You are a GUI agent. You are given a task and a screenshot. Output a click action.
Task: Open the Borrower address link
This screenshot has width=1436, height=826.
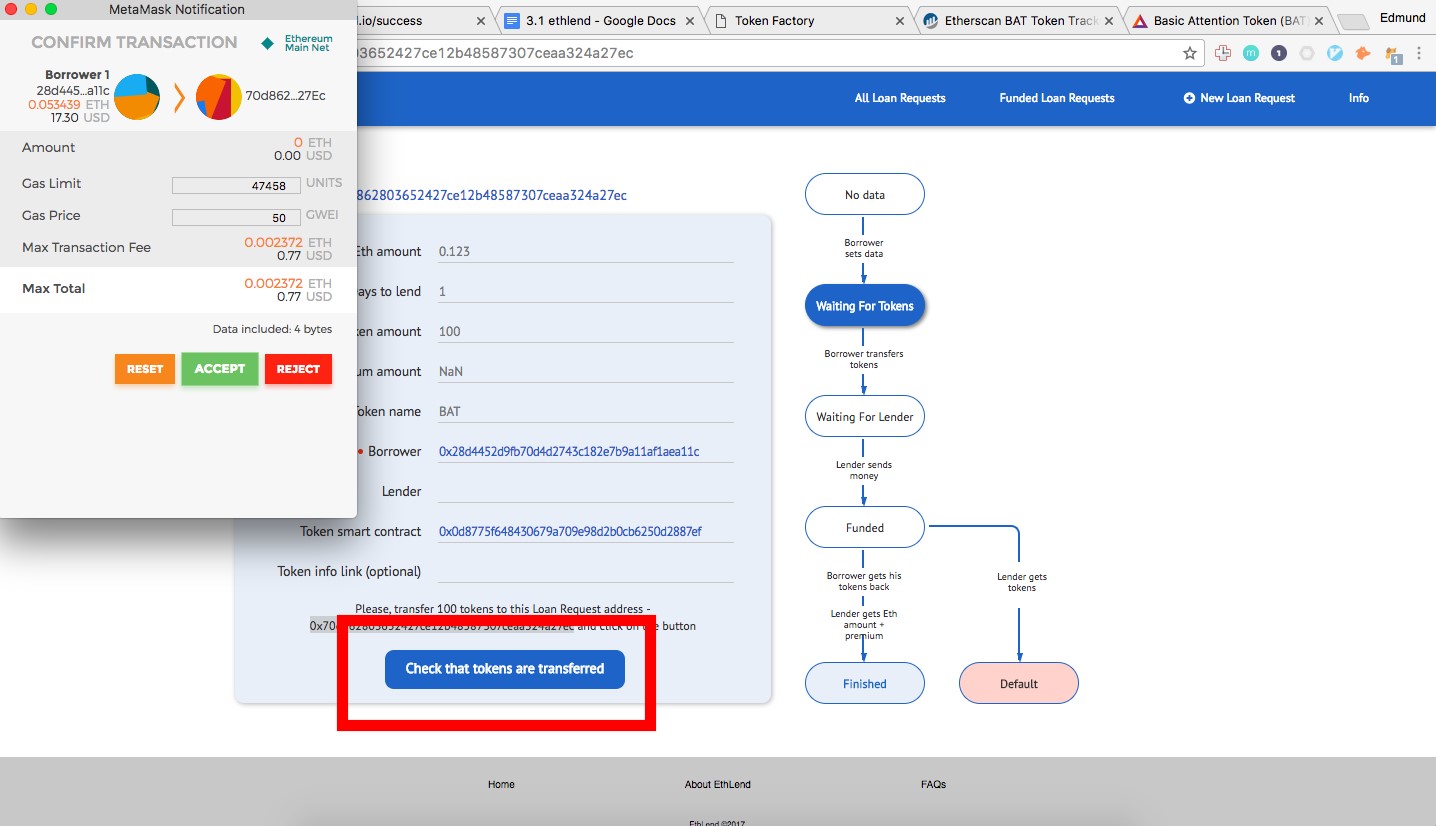(x=569, y=452)
